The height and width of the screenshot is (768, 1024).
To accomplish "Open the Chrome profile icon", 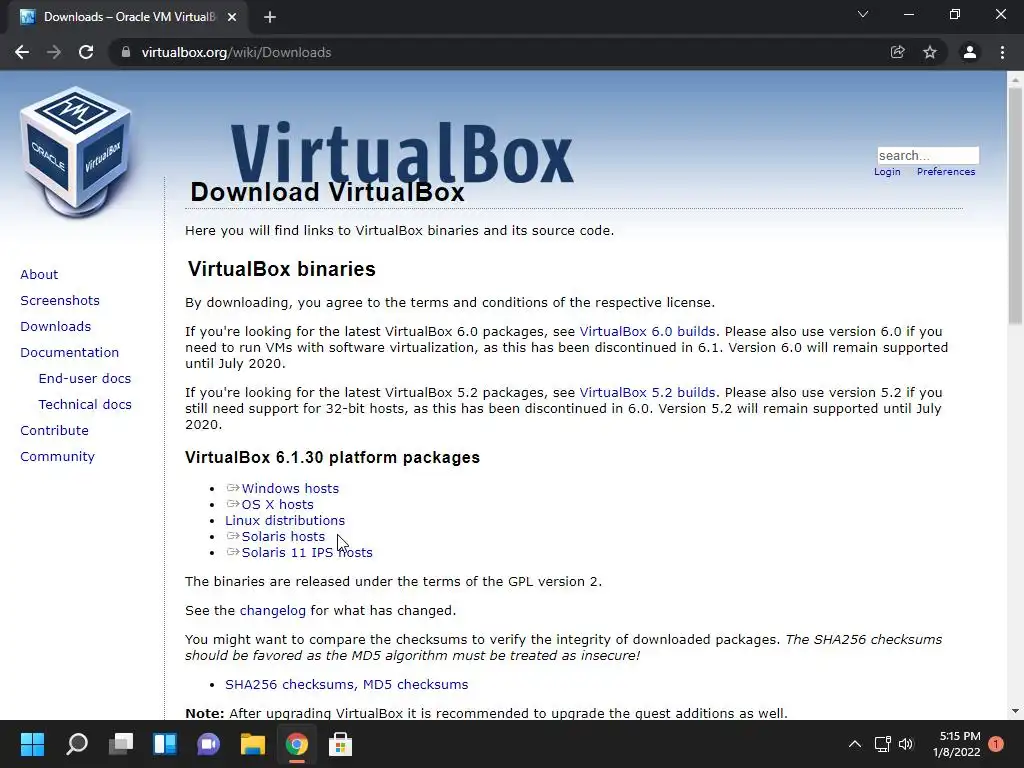I will (970, 52).
